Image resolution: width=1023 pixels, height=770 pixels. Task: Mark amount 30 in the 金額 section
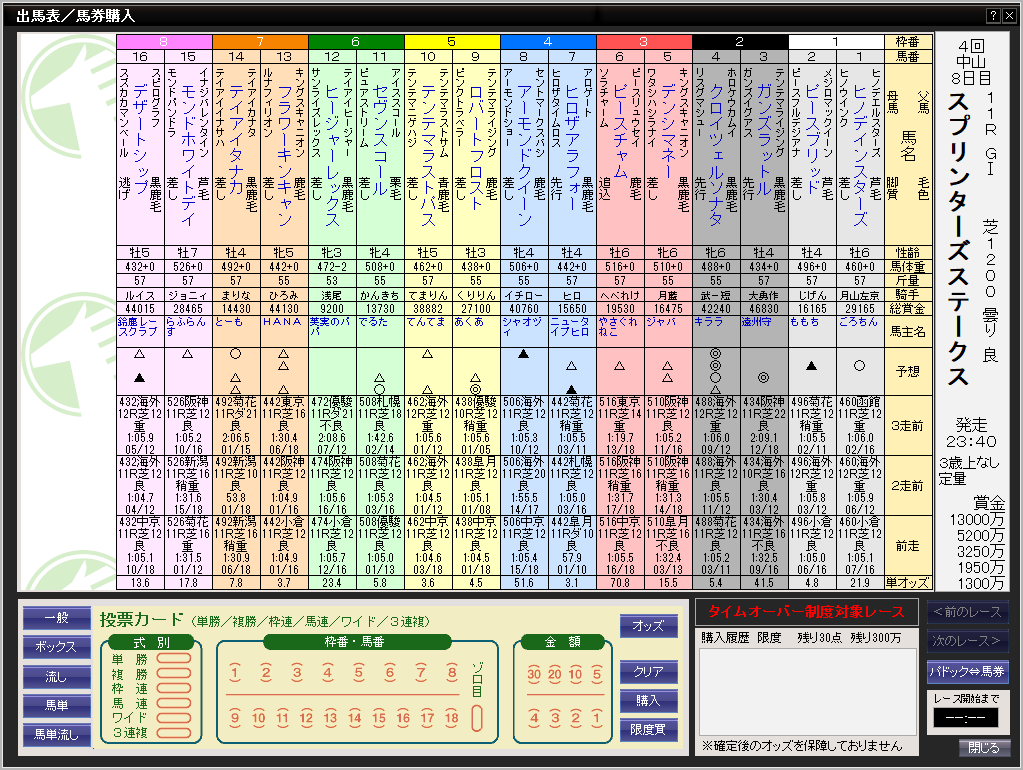[x=533, y=673]
